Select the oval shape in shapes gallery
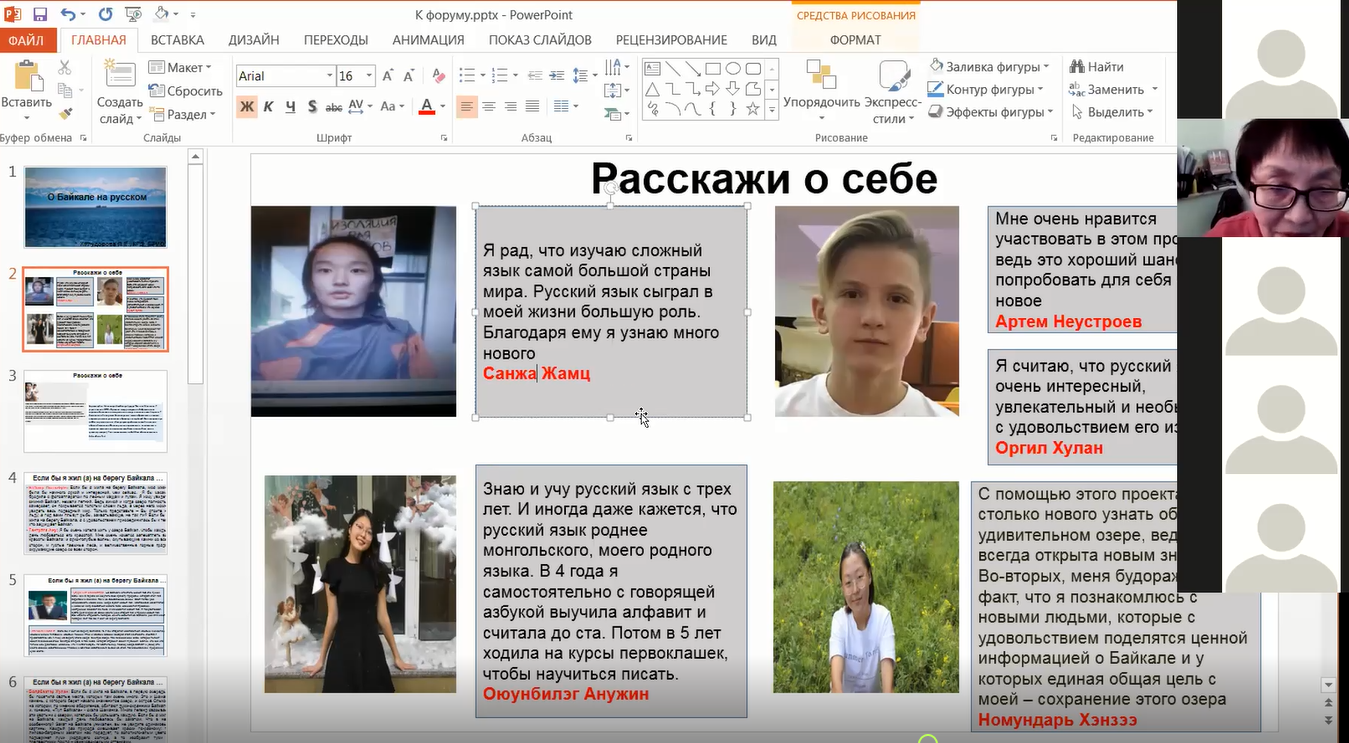 point(733,69)
